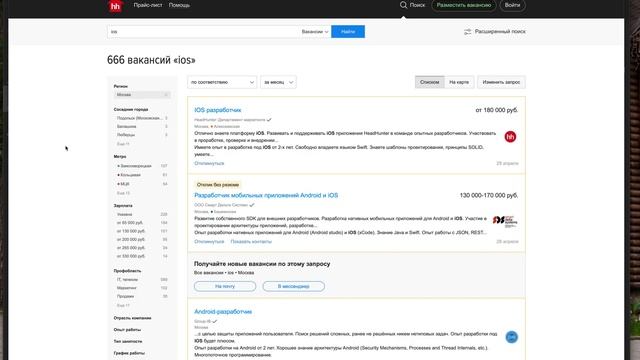Filter salary от 65 000 руб.

click(130, 223)
